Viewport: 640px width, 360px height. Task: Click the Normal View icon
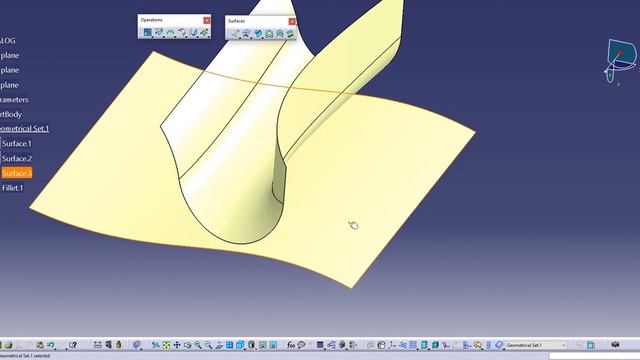219,345
